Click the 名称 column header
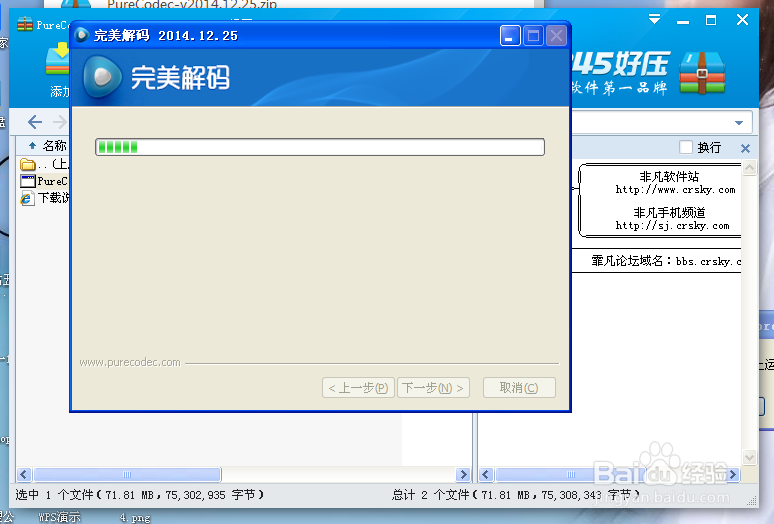 [54, 146]
